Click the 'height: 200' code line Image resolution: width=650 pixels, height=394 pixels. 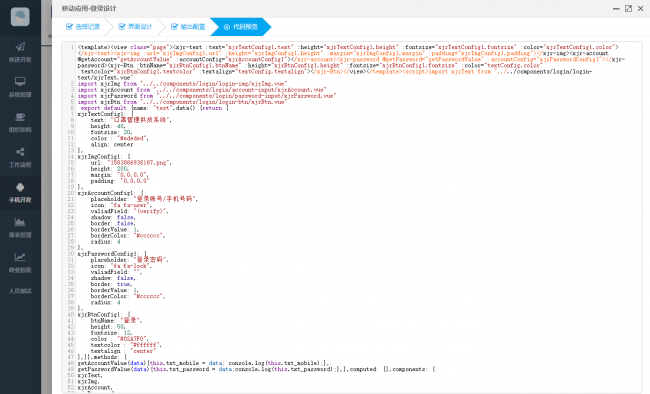[x=109, y=169]
